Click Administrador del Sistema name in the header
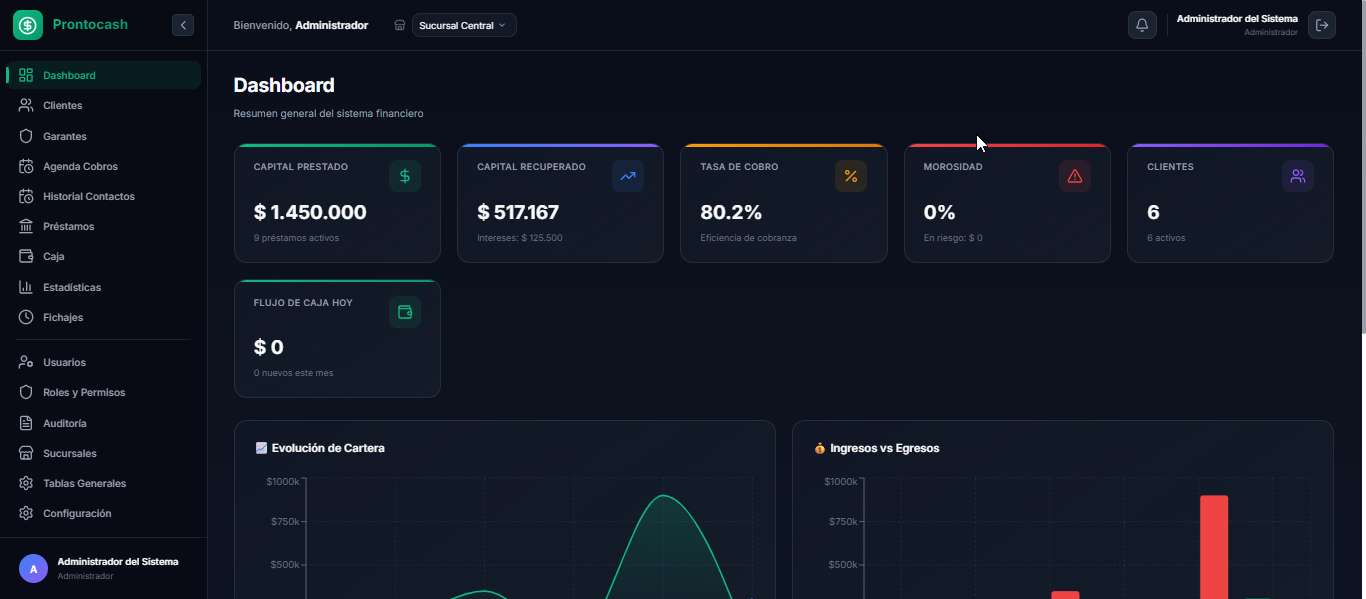The height and width of the screenshot is (599, 1366). point(1237,19)
